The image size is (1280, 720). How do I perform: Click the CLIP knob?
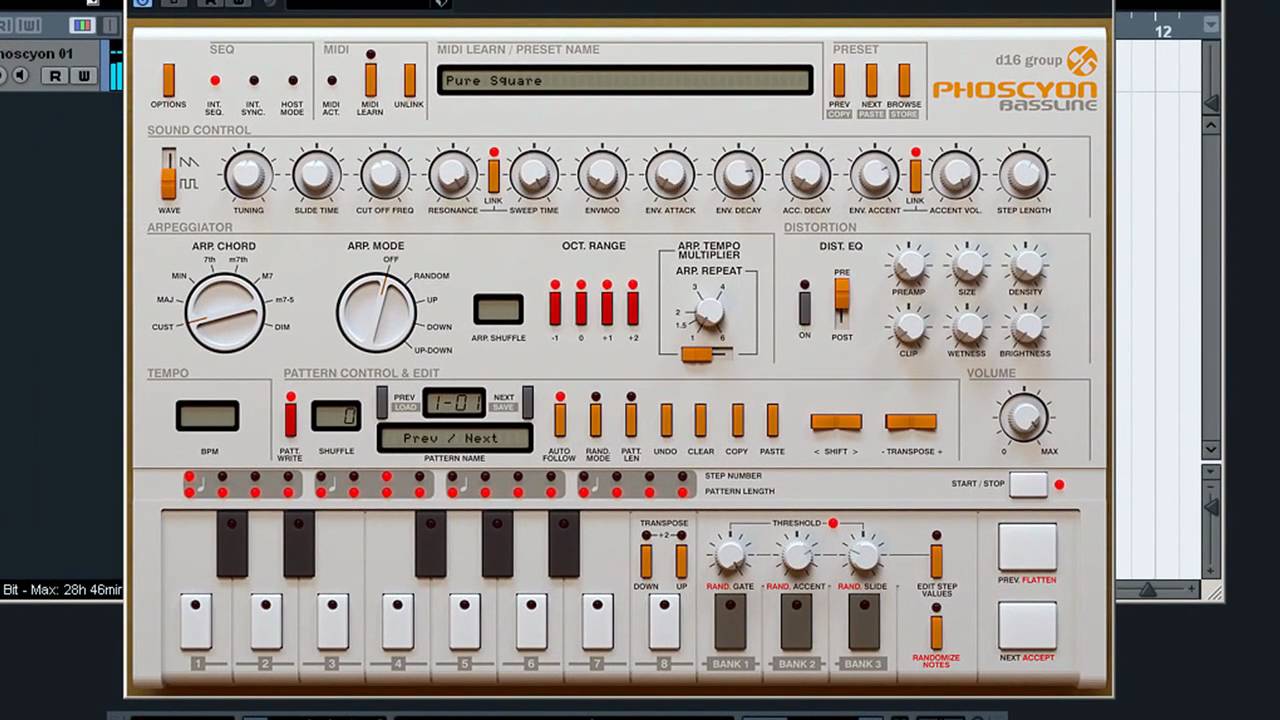[x=909, y=326]
